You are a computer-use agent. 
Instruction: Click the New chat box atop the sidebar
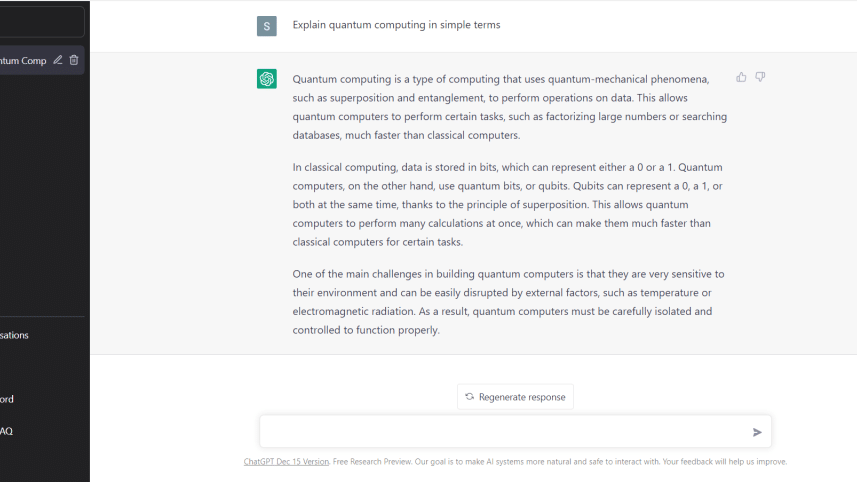coord(40,22)
